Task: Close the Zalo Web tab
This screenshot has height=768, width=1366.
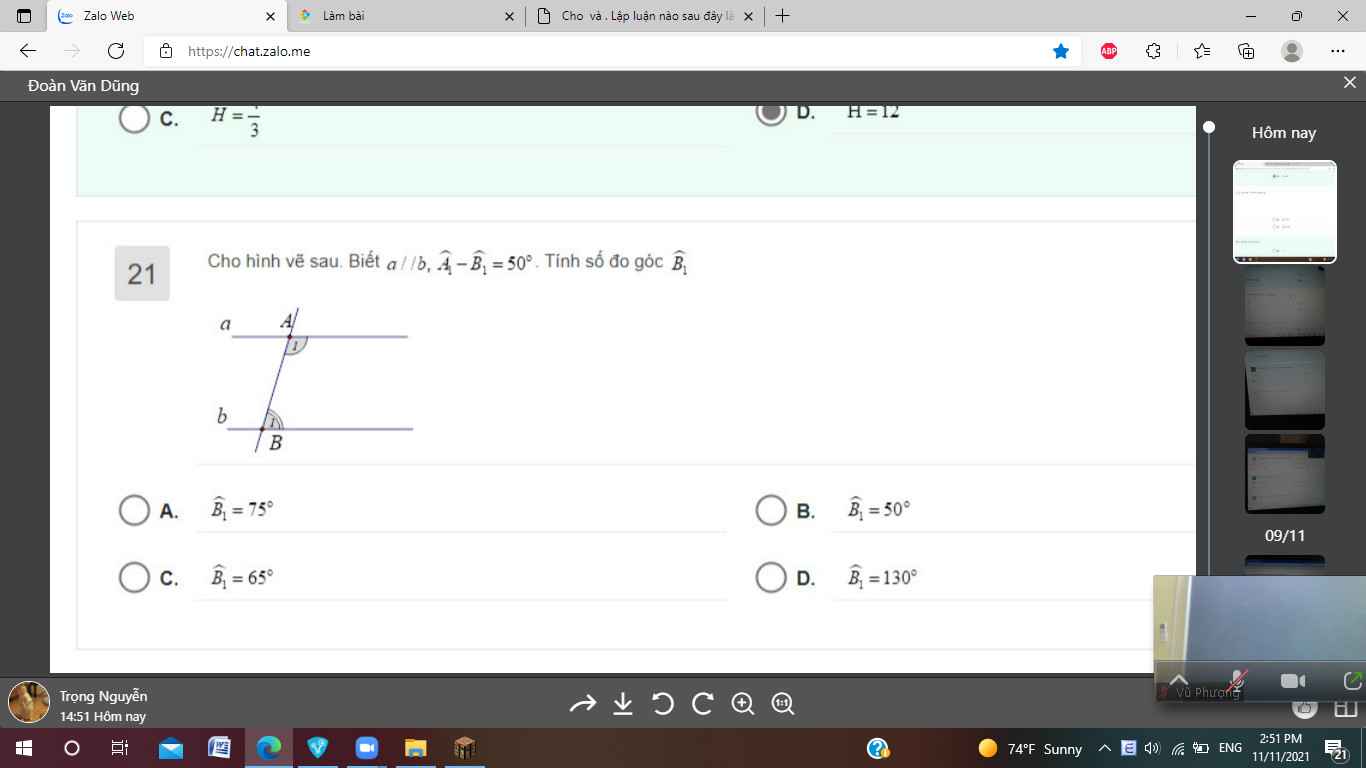Action: [x=271, y=16]
